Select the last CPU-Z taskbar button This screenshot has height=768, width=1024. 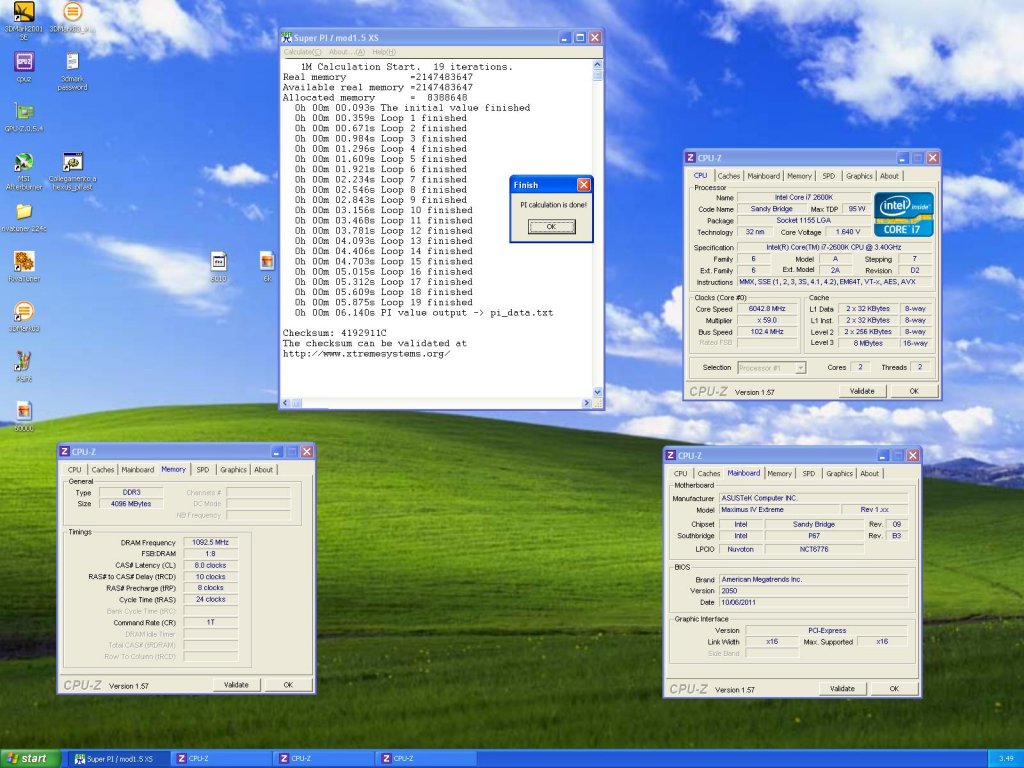[x=426, y=759]
